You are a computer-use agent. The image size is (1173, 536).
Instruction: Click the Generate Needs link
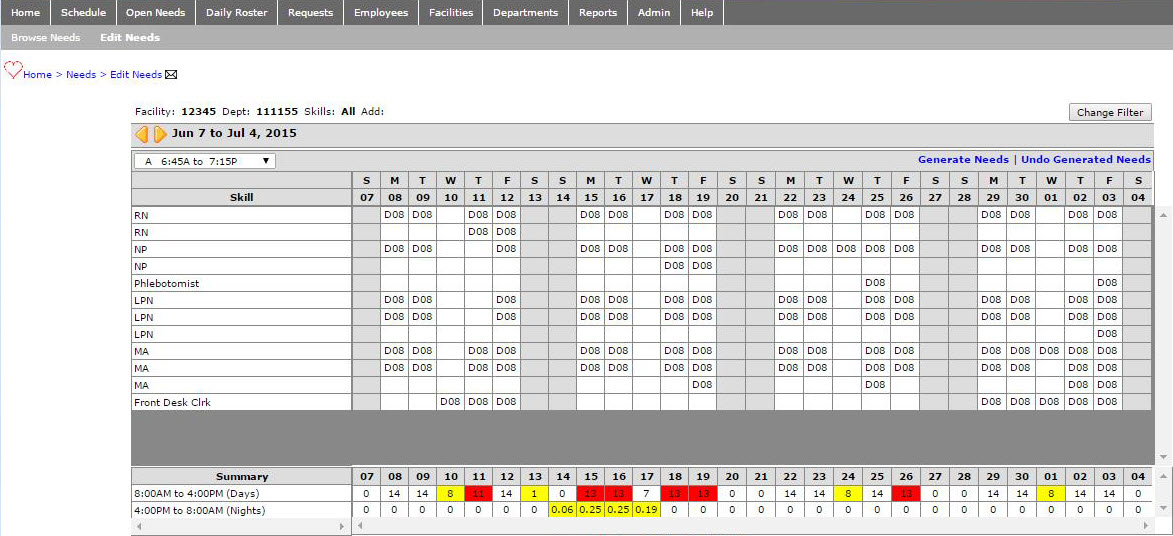click(963, 160)
